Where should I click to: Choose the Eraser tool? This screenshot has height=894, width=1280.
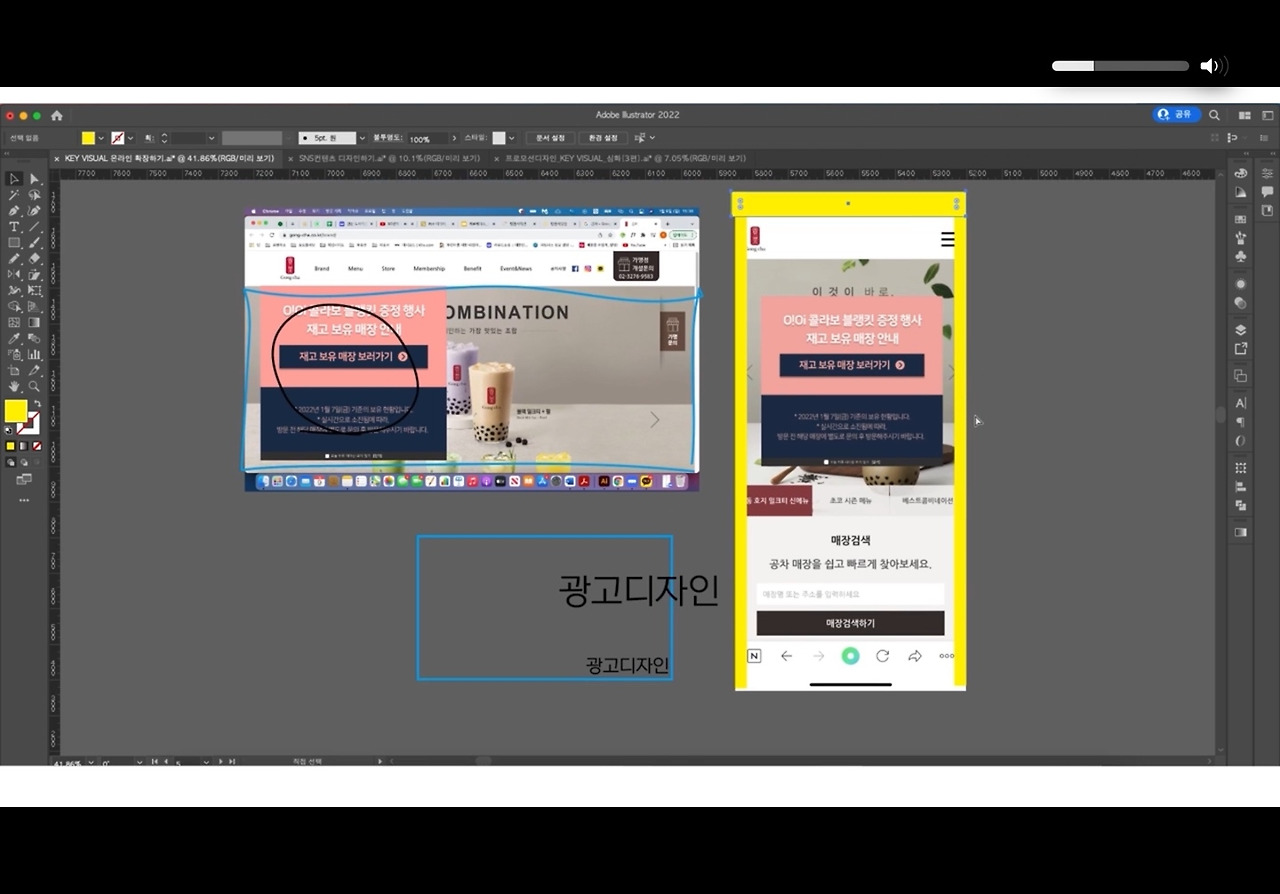pos(34,259)
